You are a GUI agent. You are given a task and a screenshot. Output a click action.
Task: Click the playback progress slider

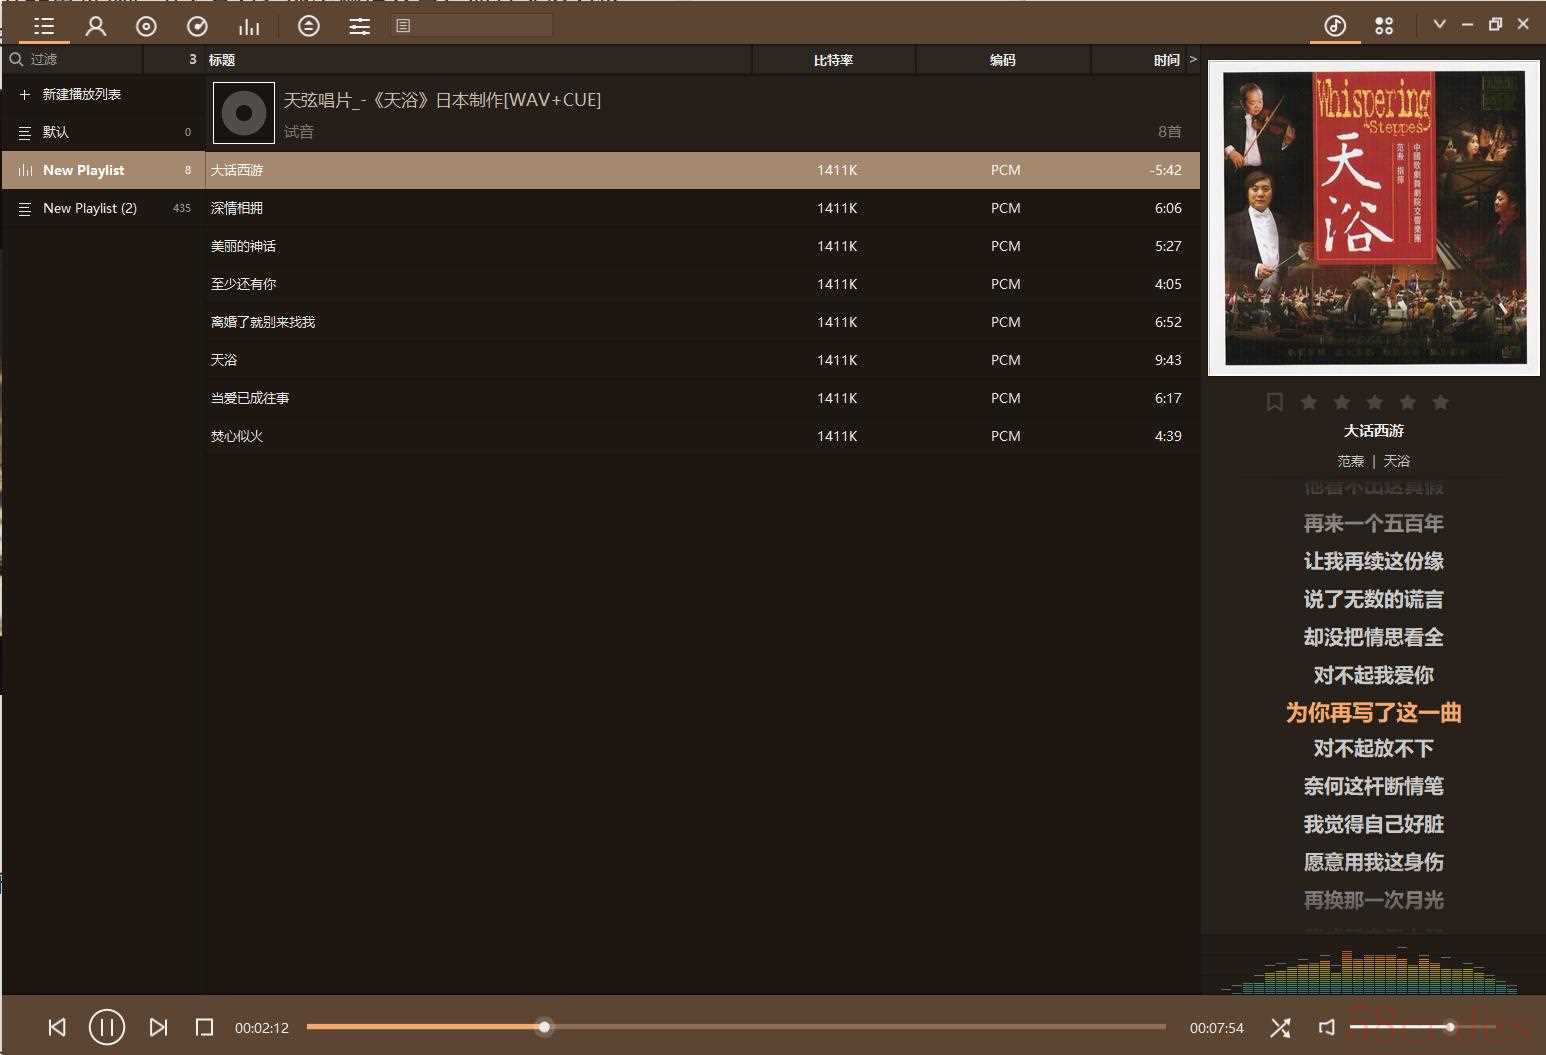point(735,1027)
